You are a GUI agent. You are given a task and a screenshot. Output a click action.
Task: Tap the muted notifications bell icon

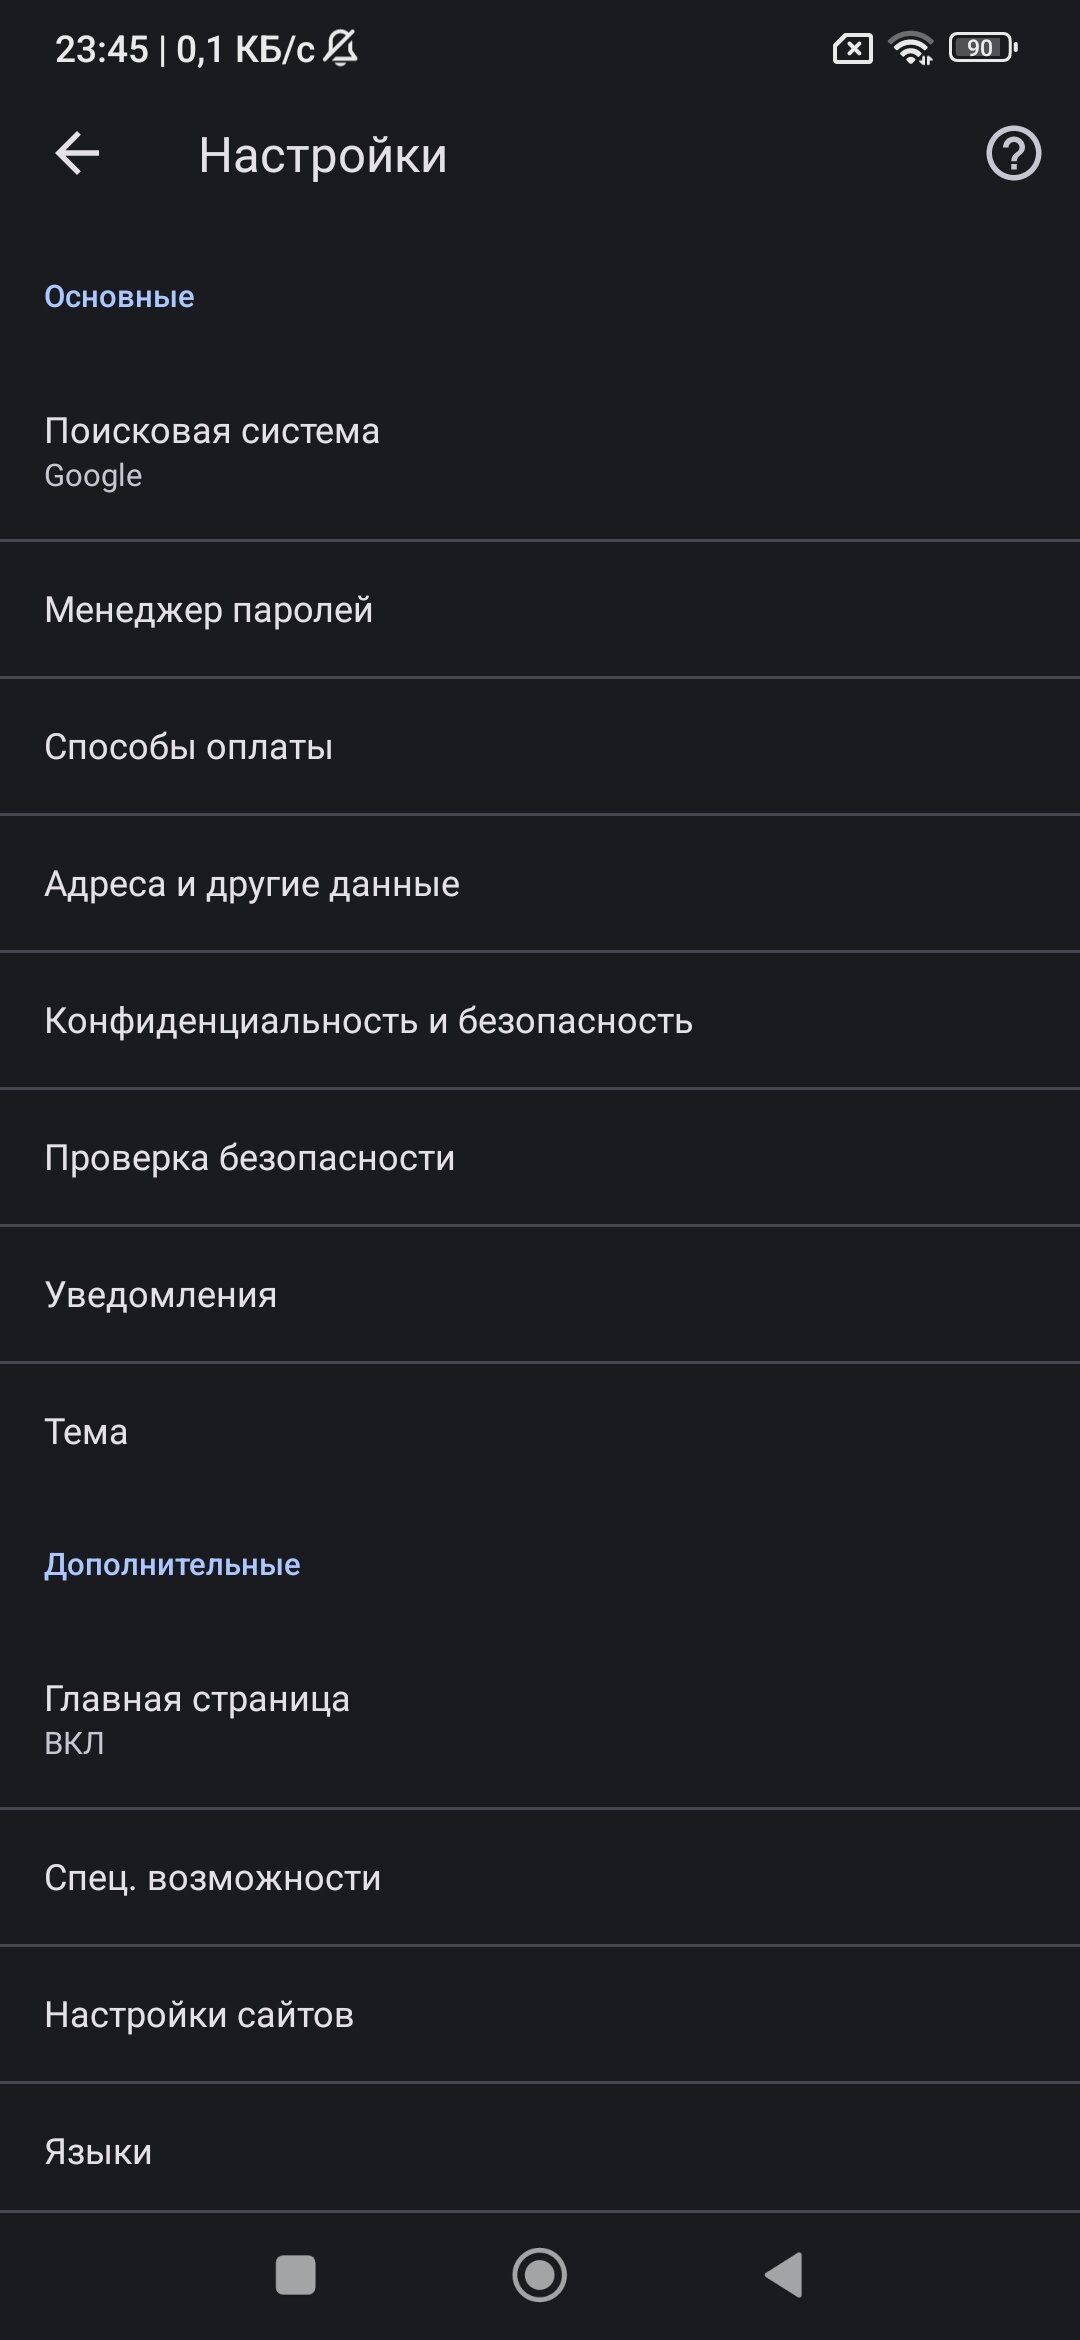(341, 48)
